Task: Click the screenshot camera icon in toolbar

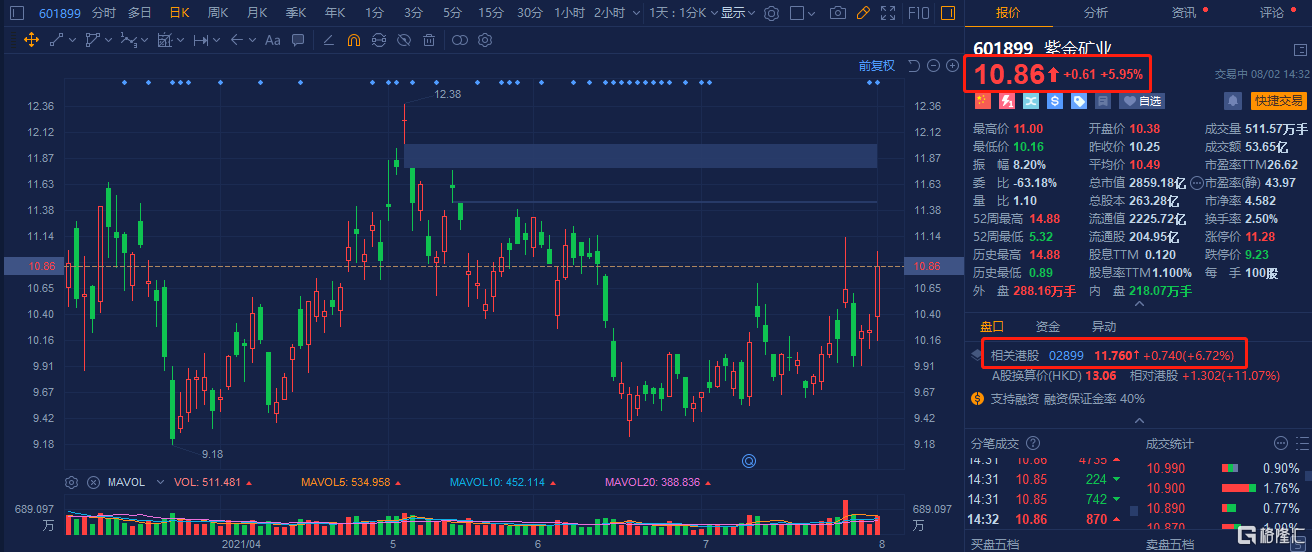Action: 838,13
